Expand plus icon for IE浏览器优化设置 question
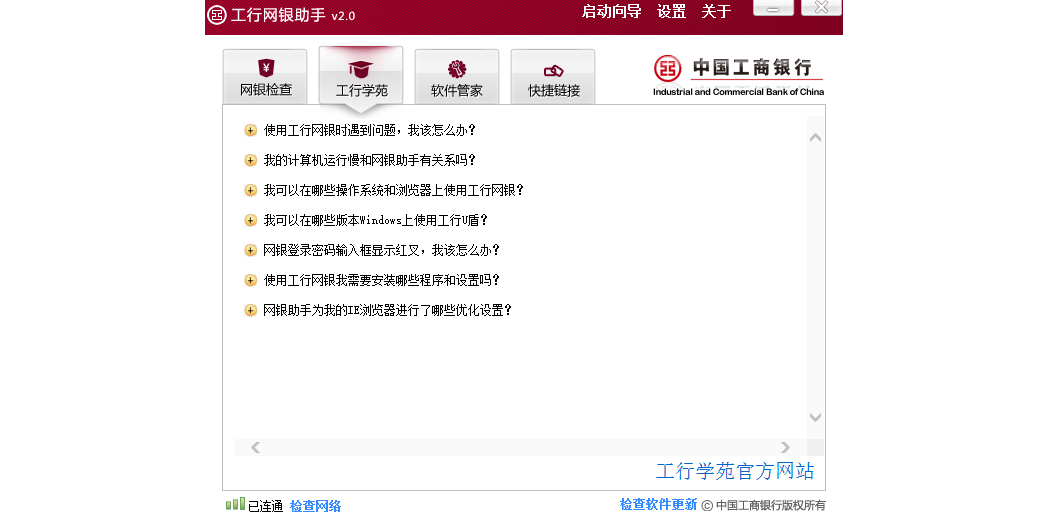The width and height of the screenshot is (1048, 524). click(251, 310)
